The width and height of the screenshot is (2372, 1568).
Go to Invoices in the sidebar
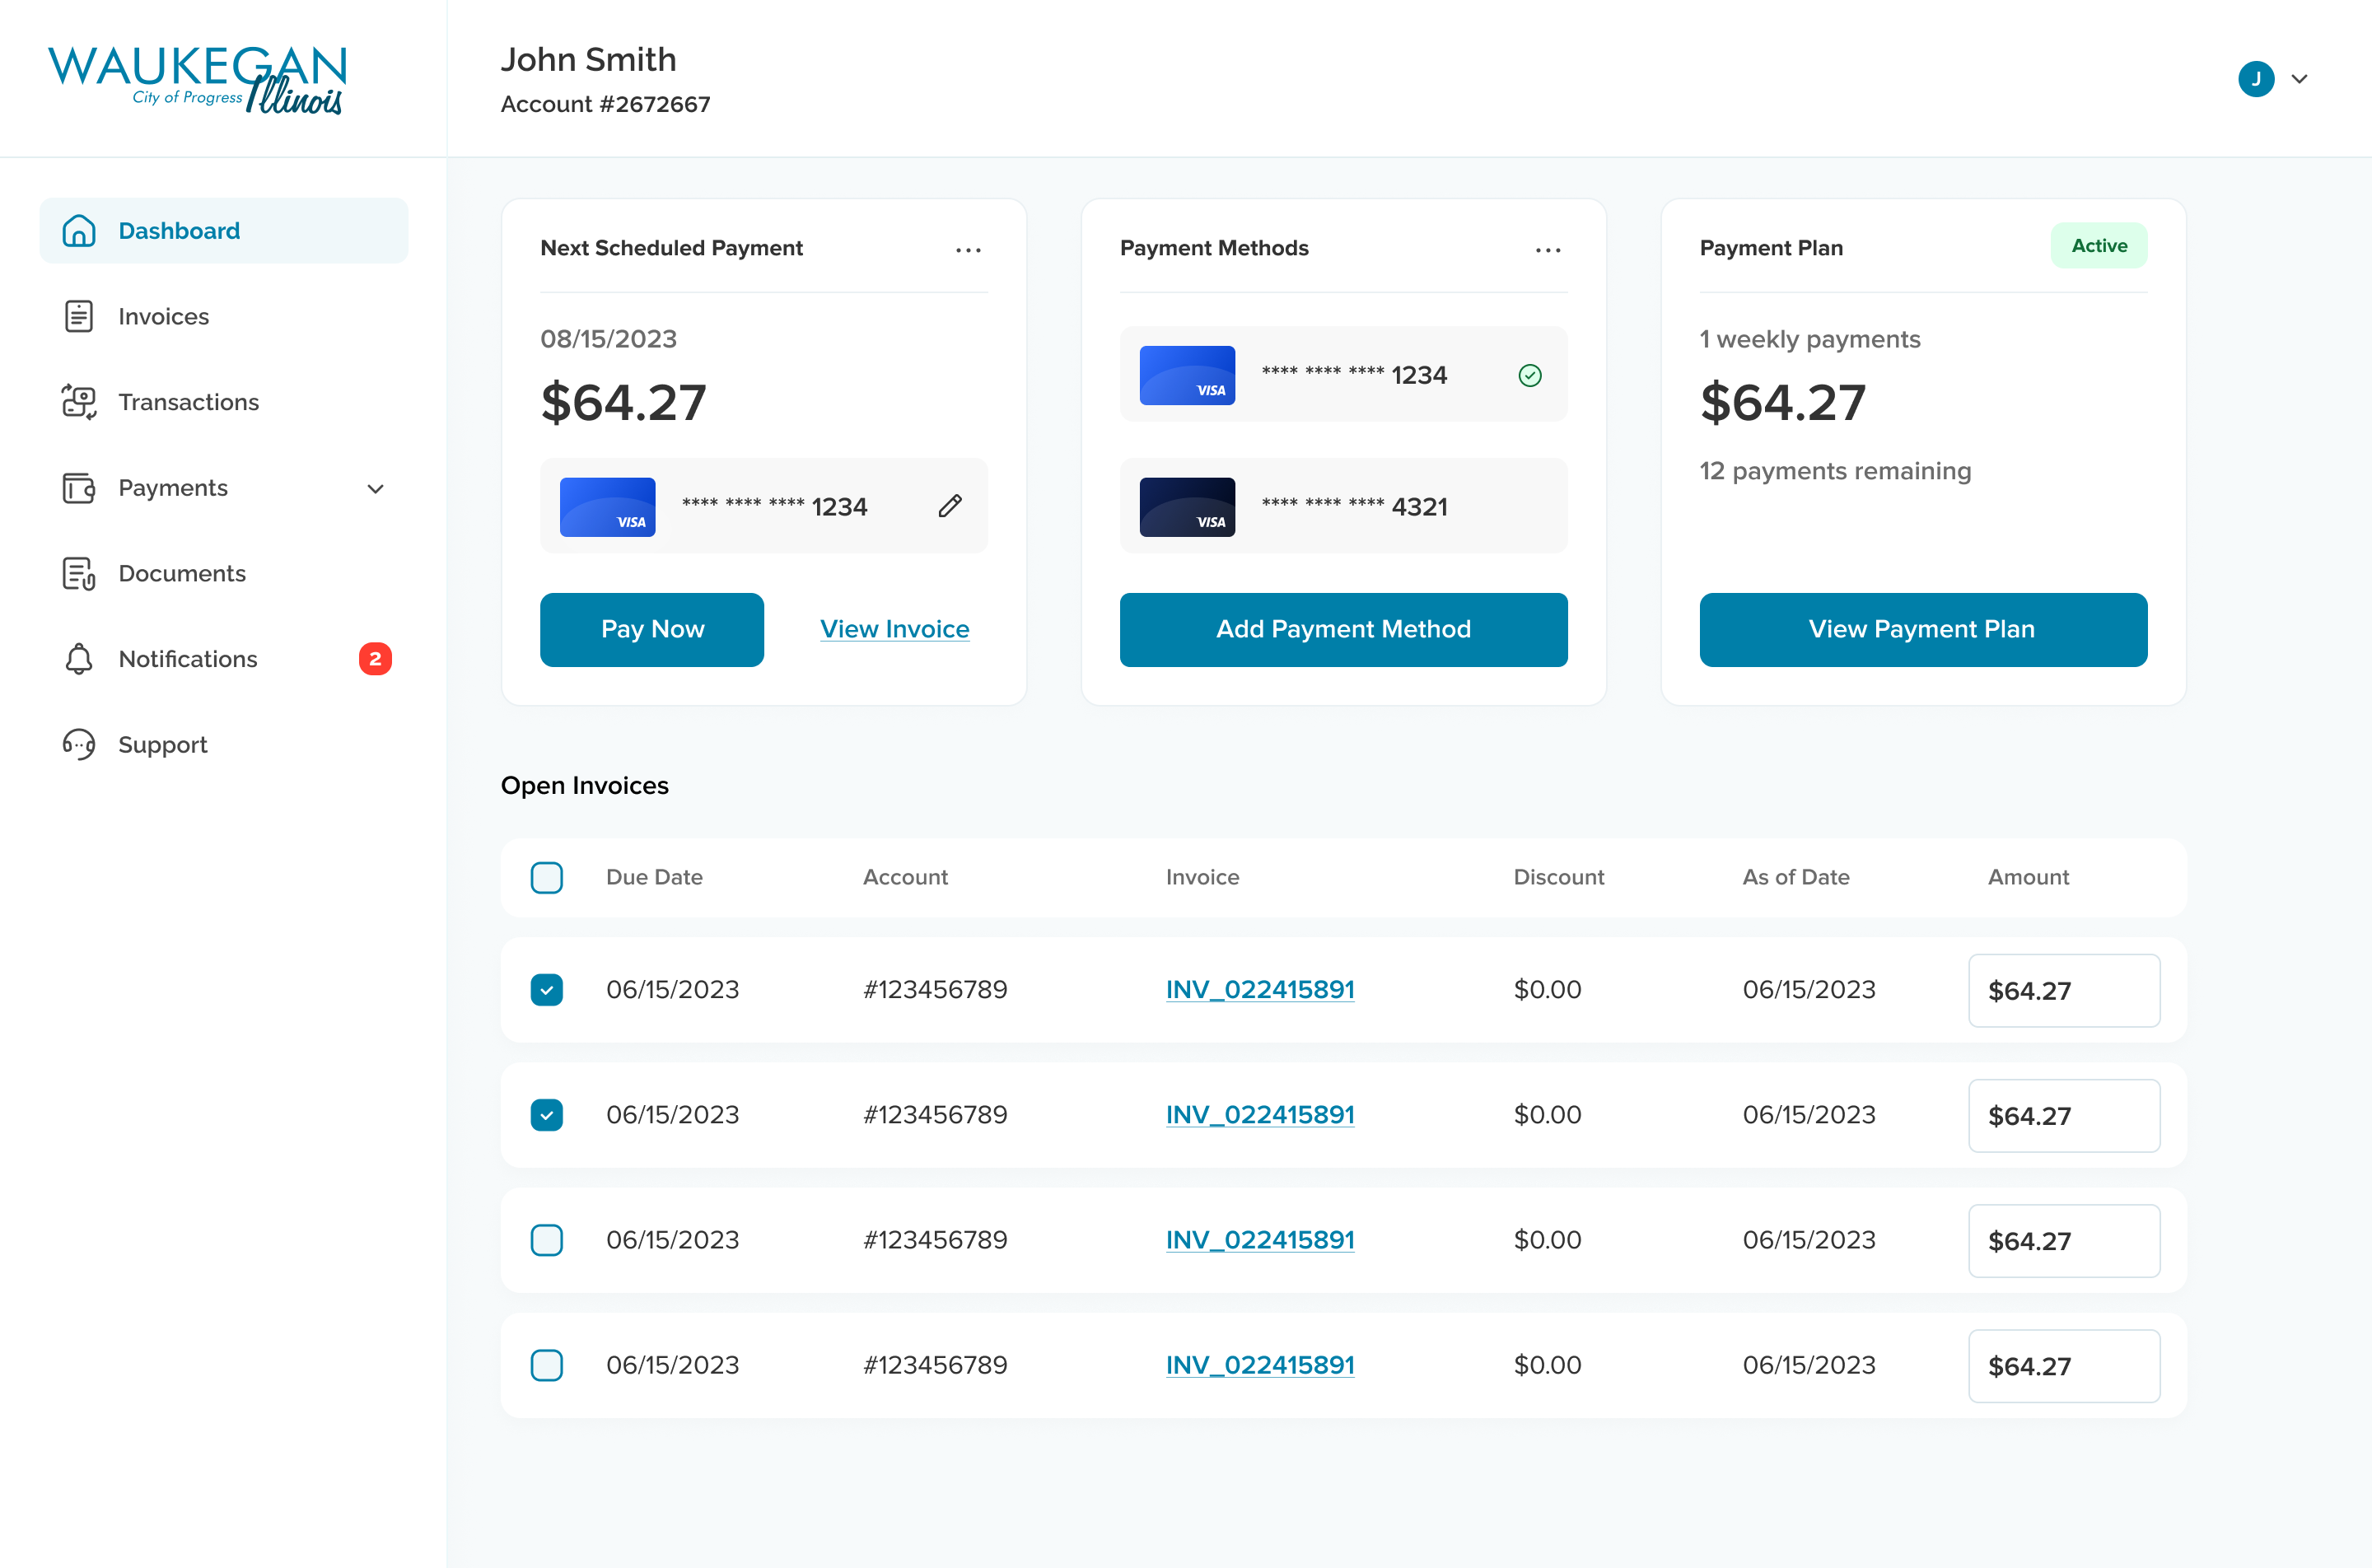click(x=163, y=317)
